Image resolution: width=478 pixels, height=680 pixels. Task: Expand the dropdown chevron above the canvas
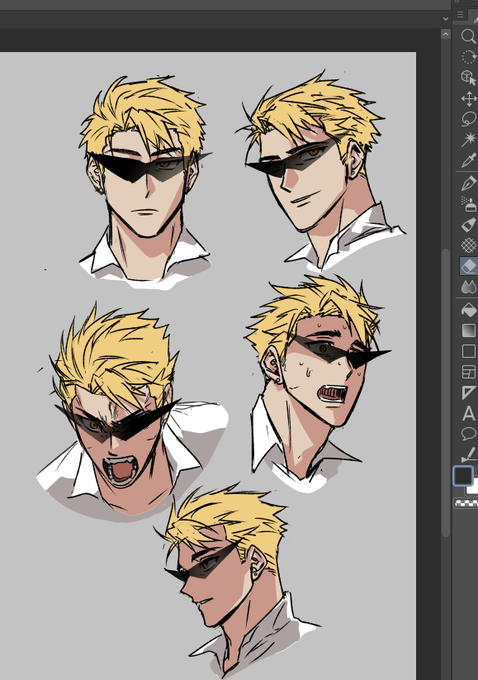(x=445, y=19)
